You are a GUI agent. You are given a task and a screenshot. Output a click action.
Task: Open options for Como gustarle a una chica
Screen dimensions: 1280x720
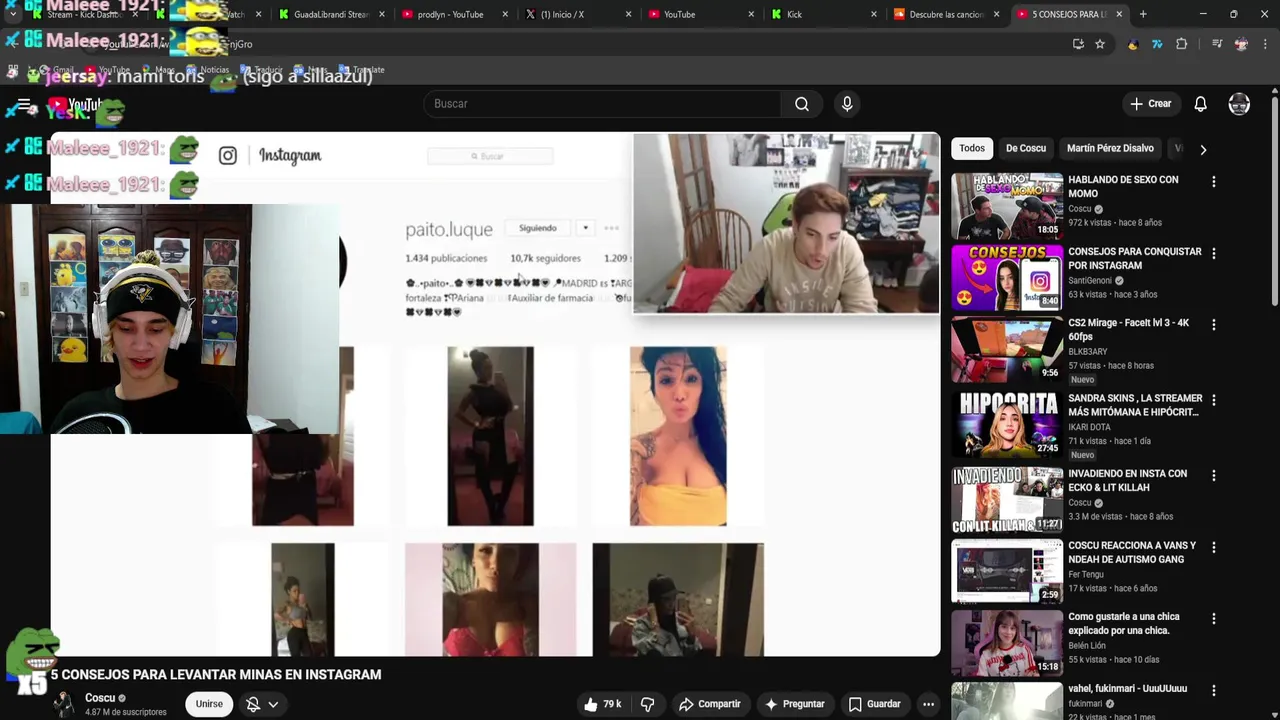(1214, 619)
